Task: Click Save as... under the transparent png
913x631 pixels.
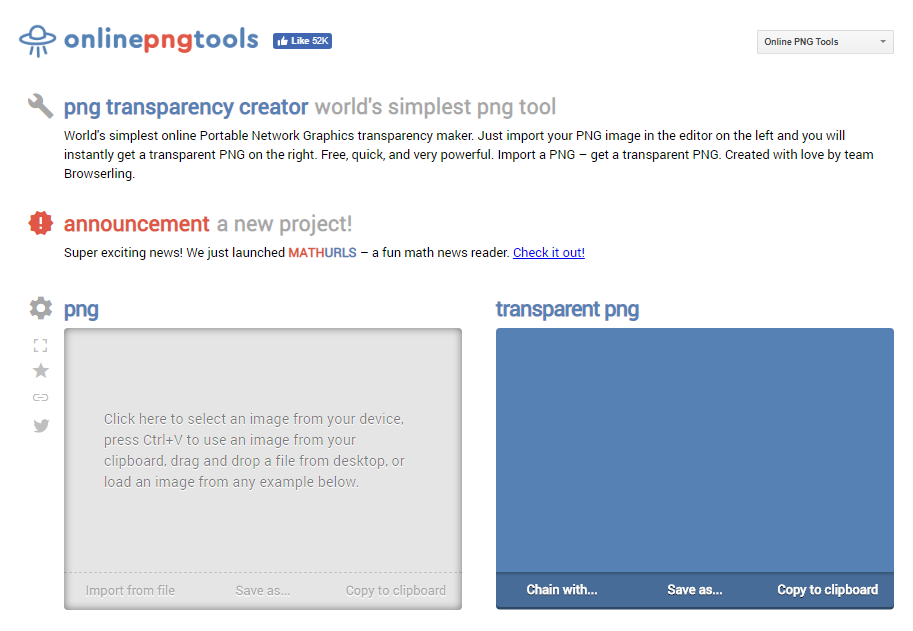Action: (x=695, y=589)
